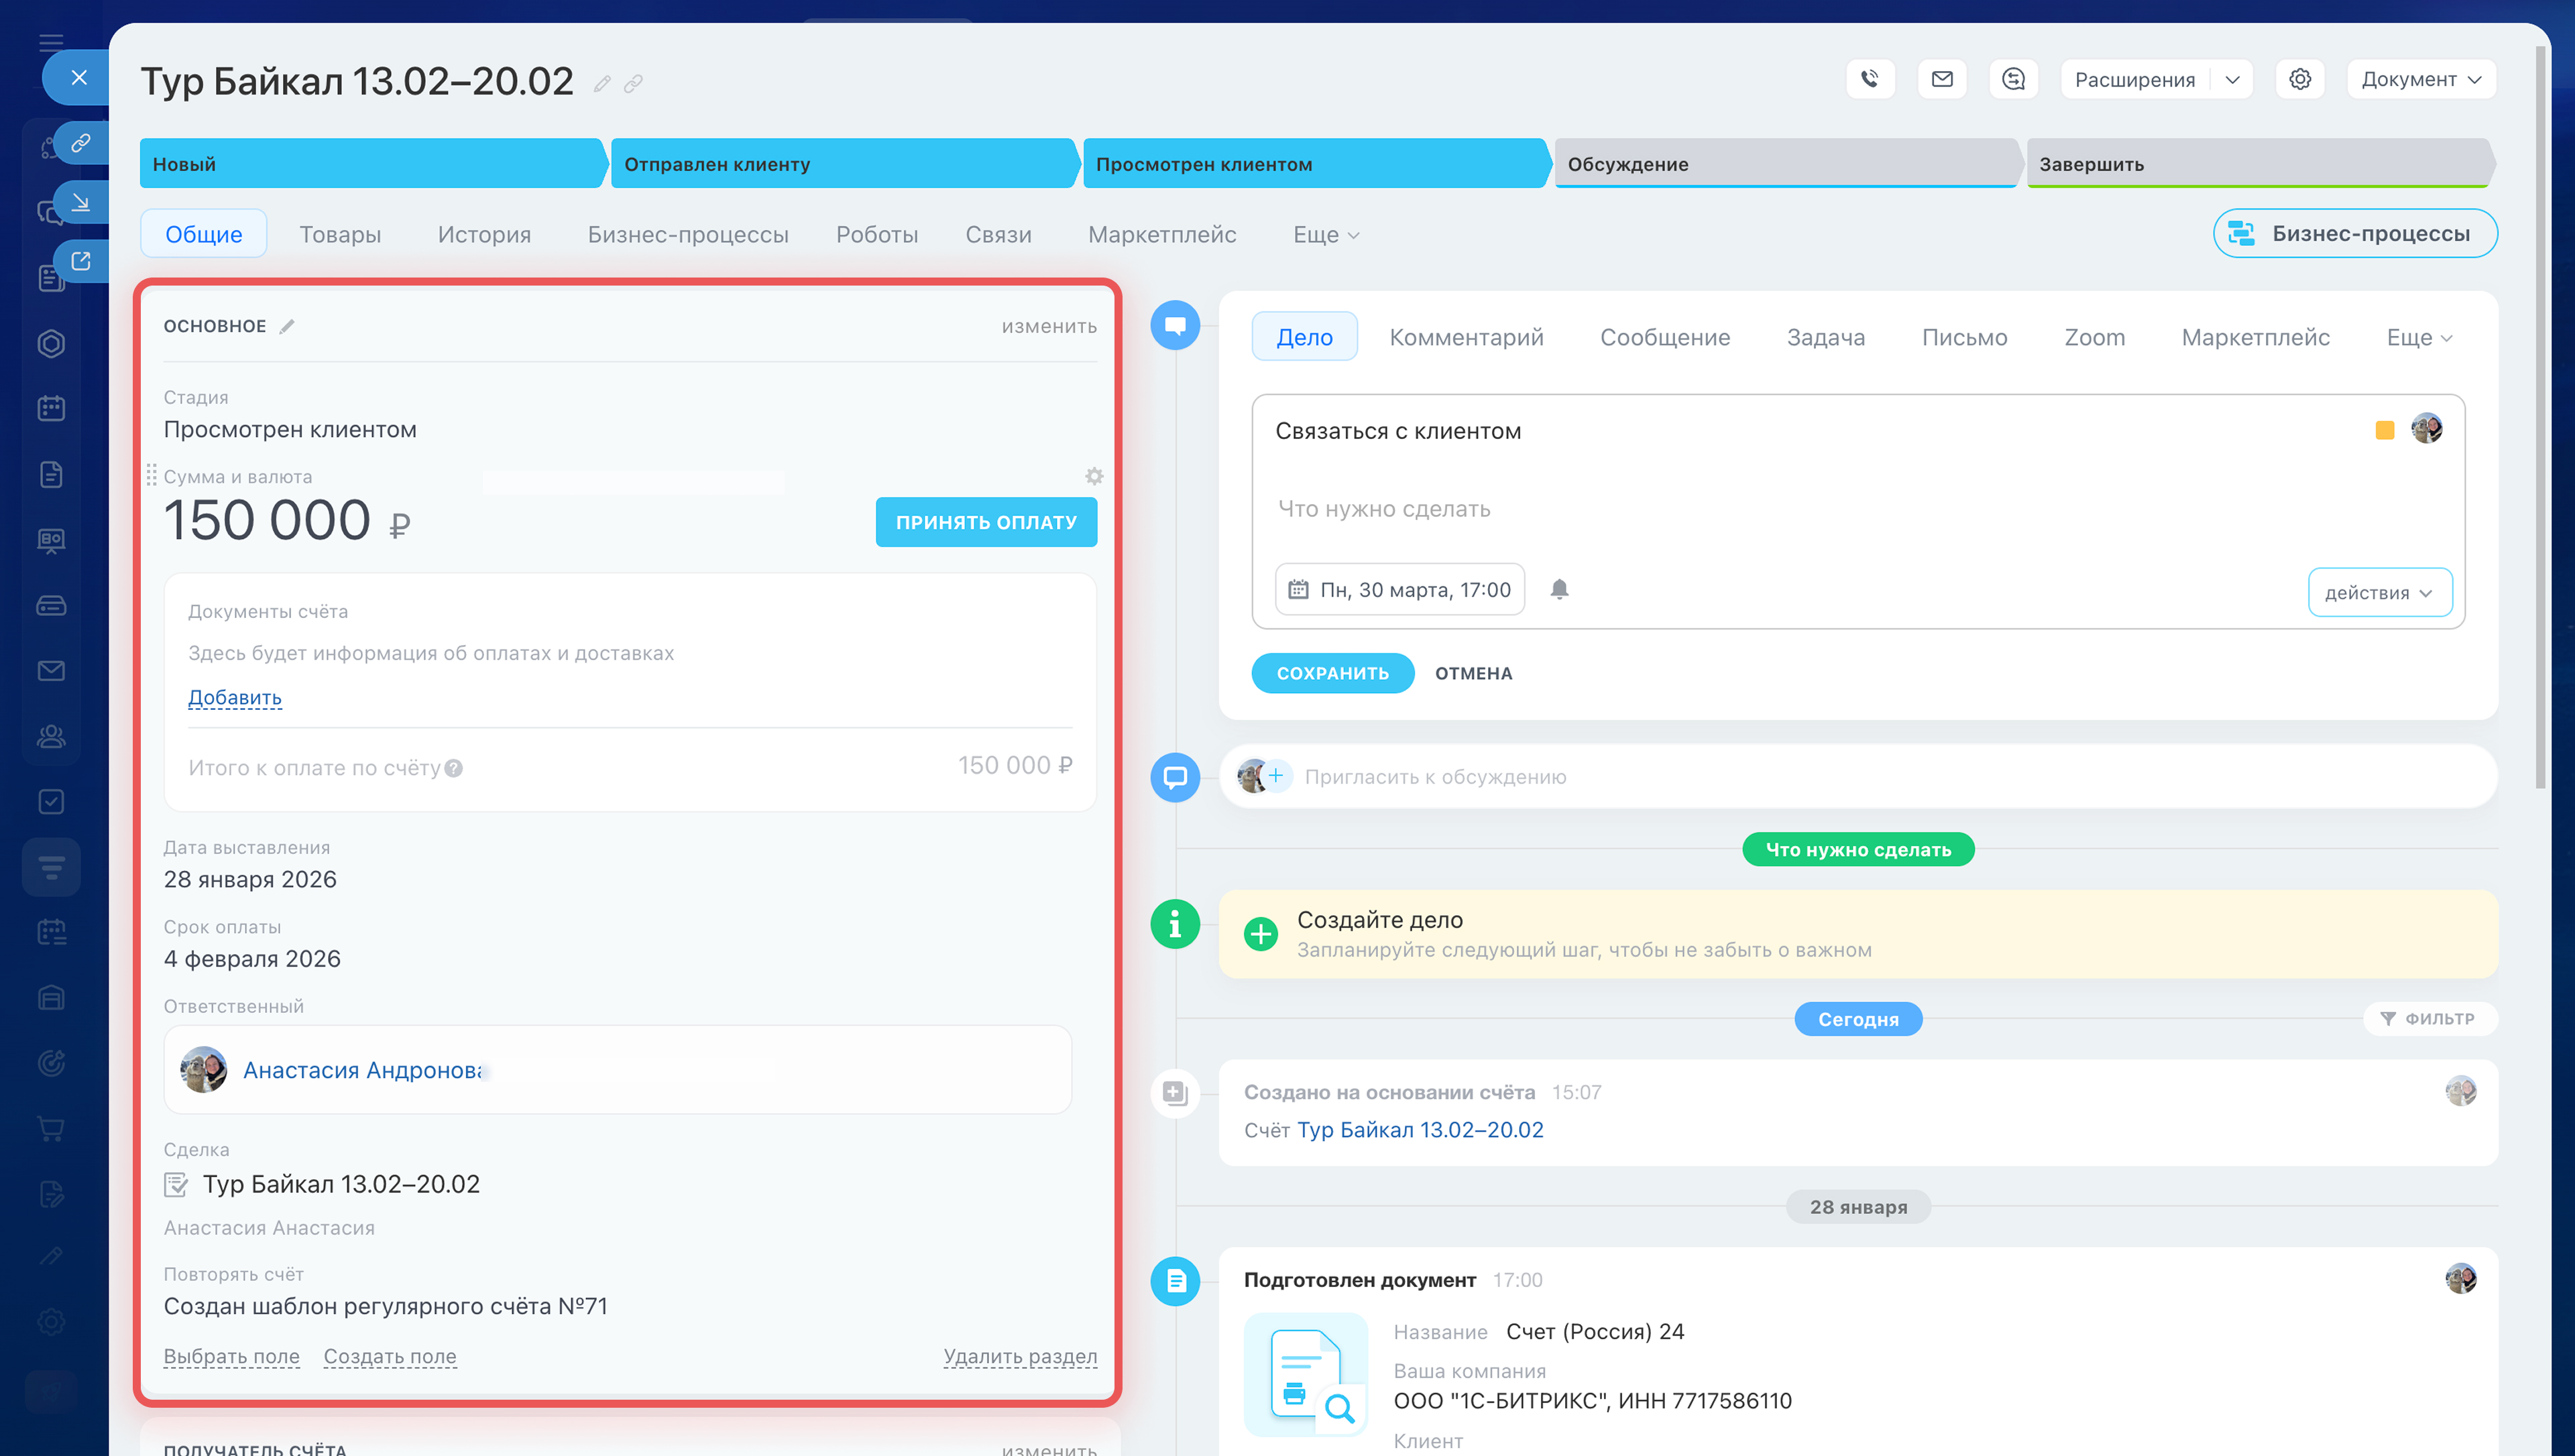2575x1456 pixels.
Task: Copy link icon next to title
Action: (x=633, y=84)
